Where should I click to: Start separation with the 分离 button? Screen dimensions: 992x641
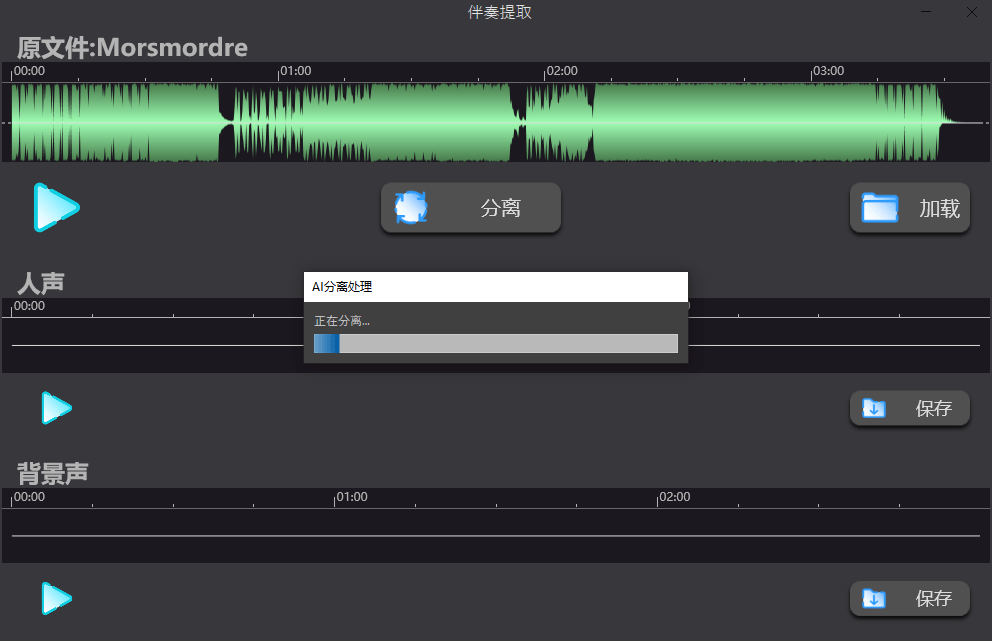(x=470, y=208)
